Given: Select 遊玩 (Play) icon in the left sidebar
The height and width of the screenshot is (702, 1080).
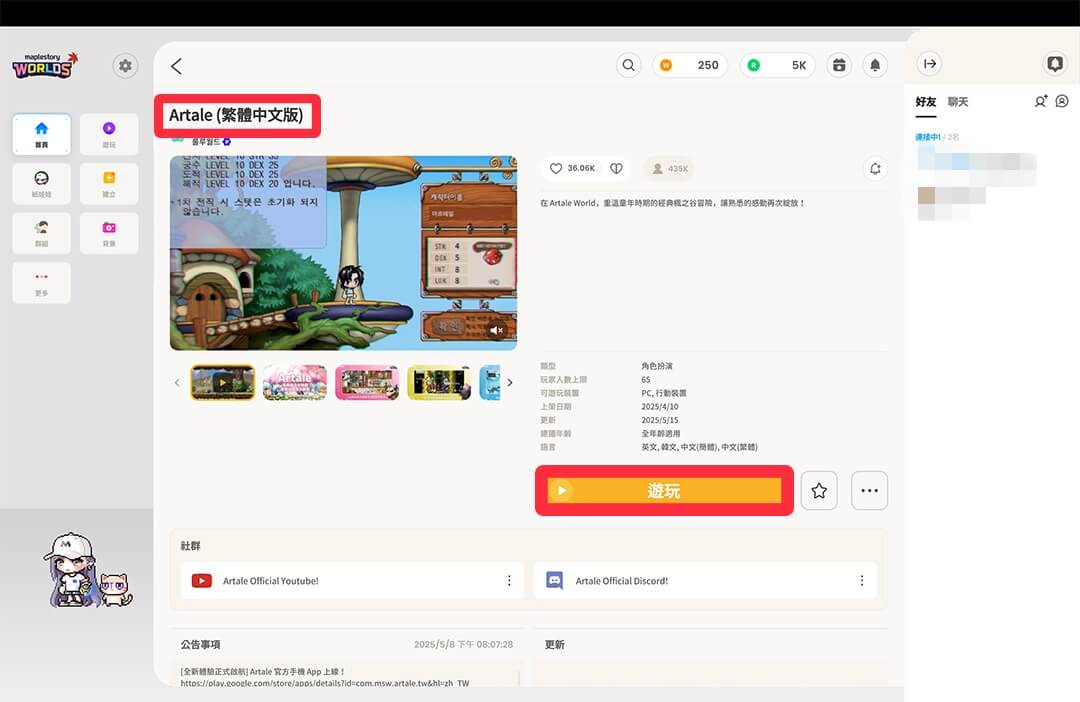Looking at the screenshot, I should 109,133.
